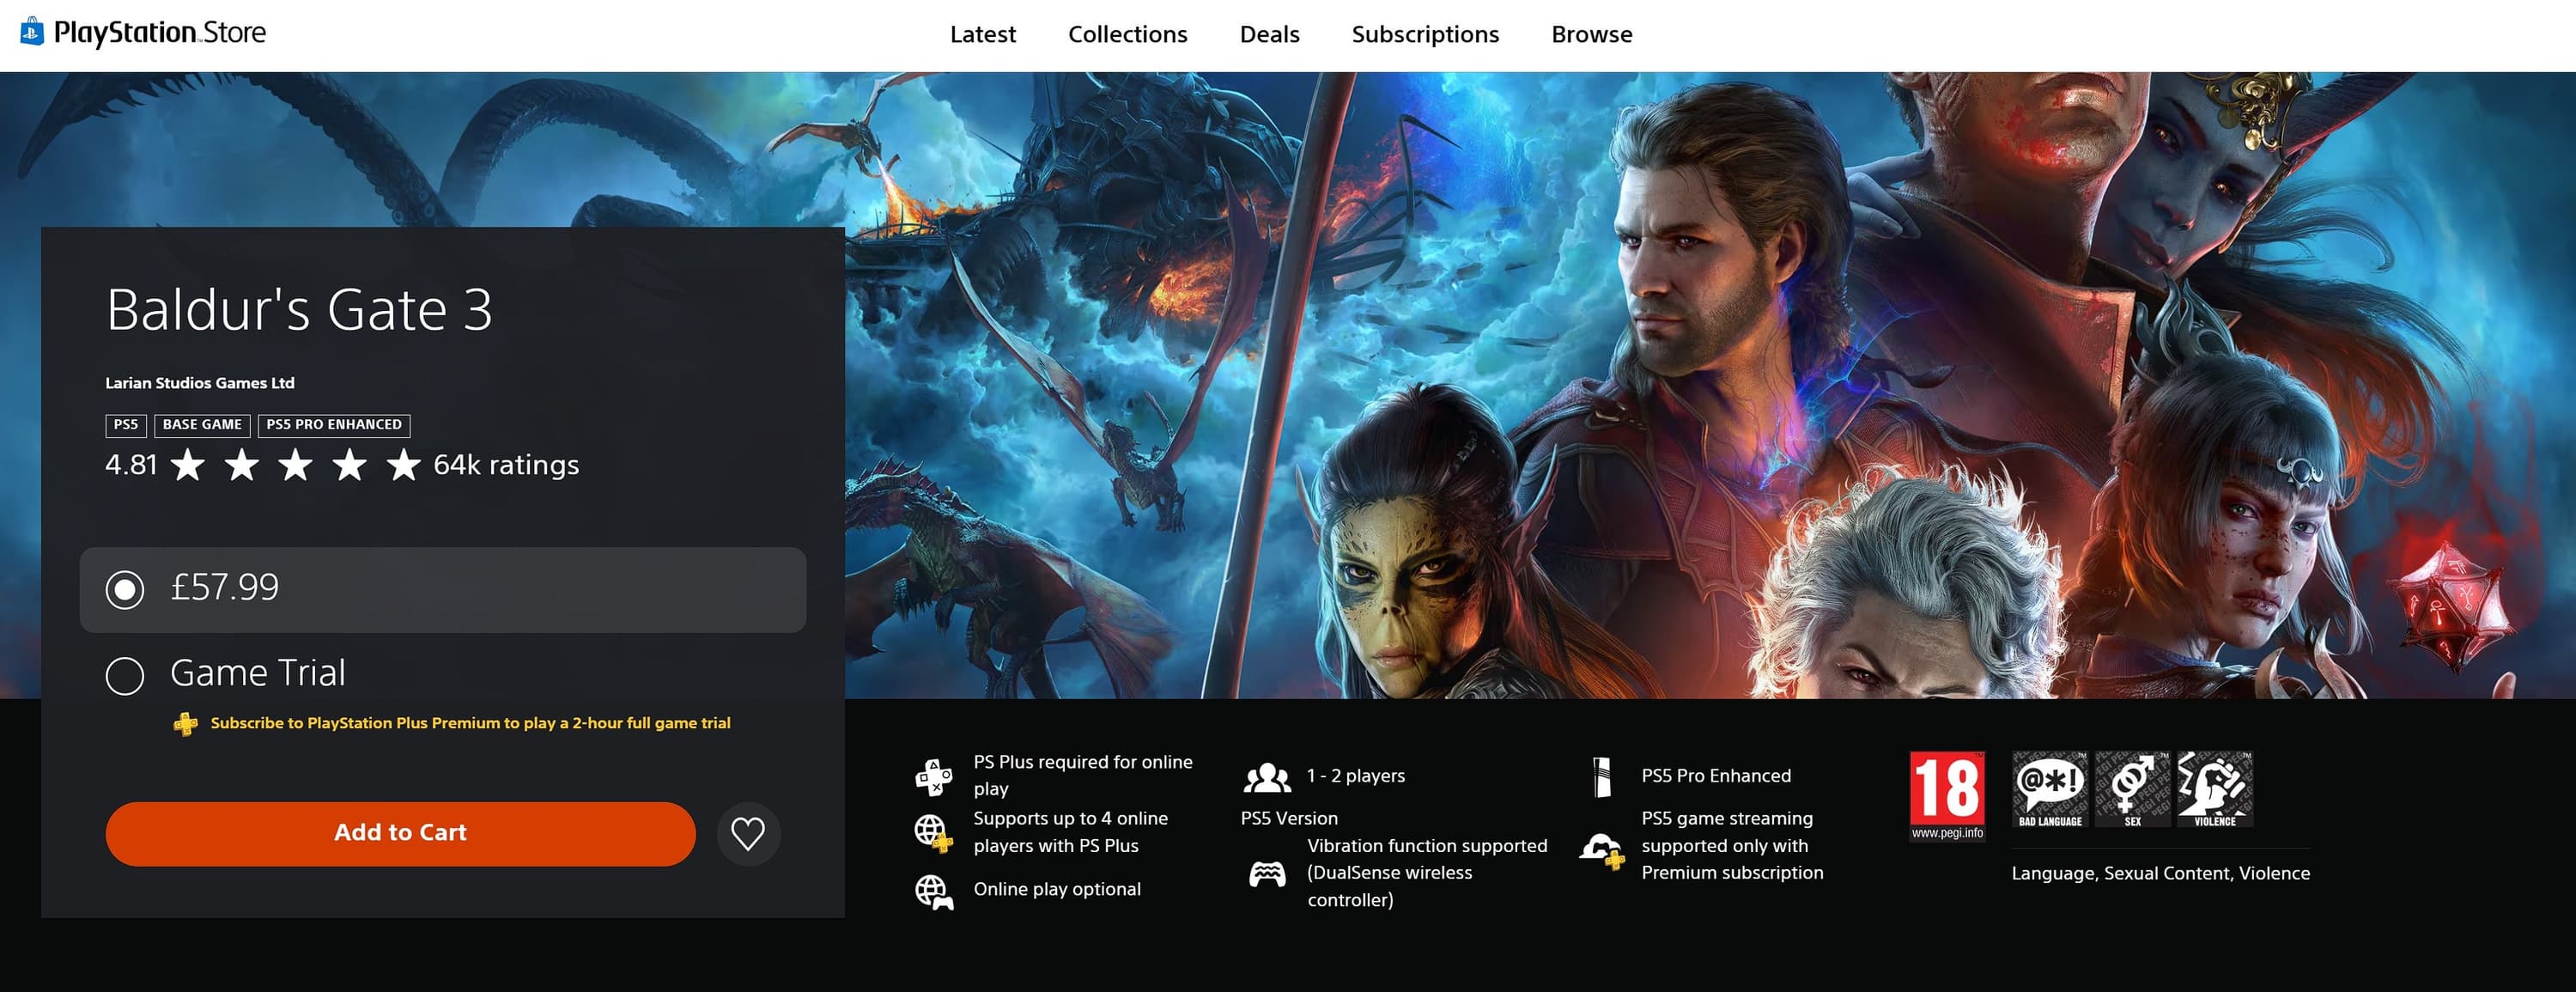Click the wishlist heart icon
2576x992 pixels.
pos(747,833)
